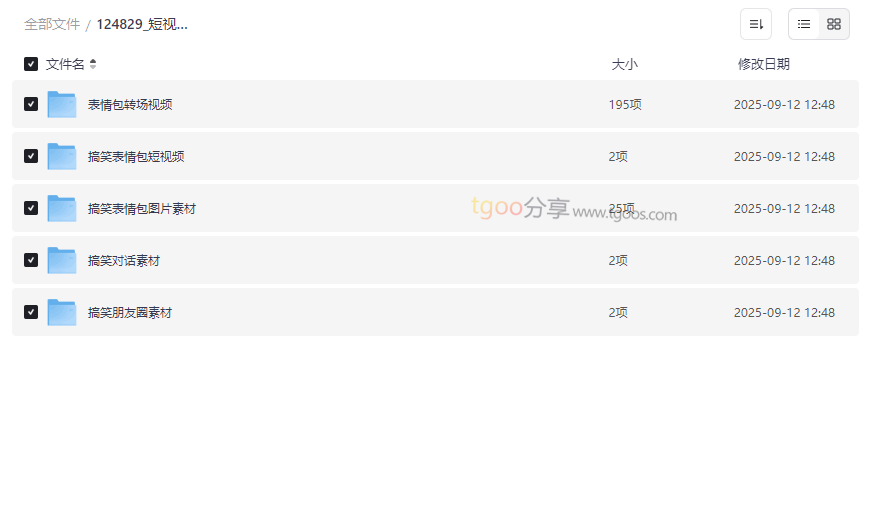The image size is (874, 514).
Task: Uncheck the 表情包转场视频 row checkbox
Action: click(x=31, y=104)
